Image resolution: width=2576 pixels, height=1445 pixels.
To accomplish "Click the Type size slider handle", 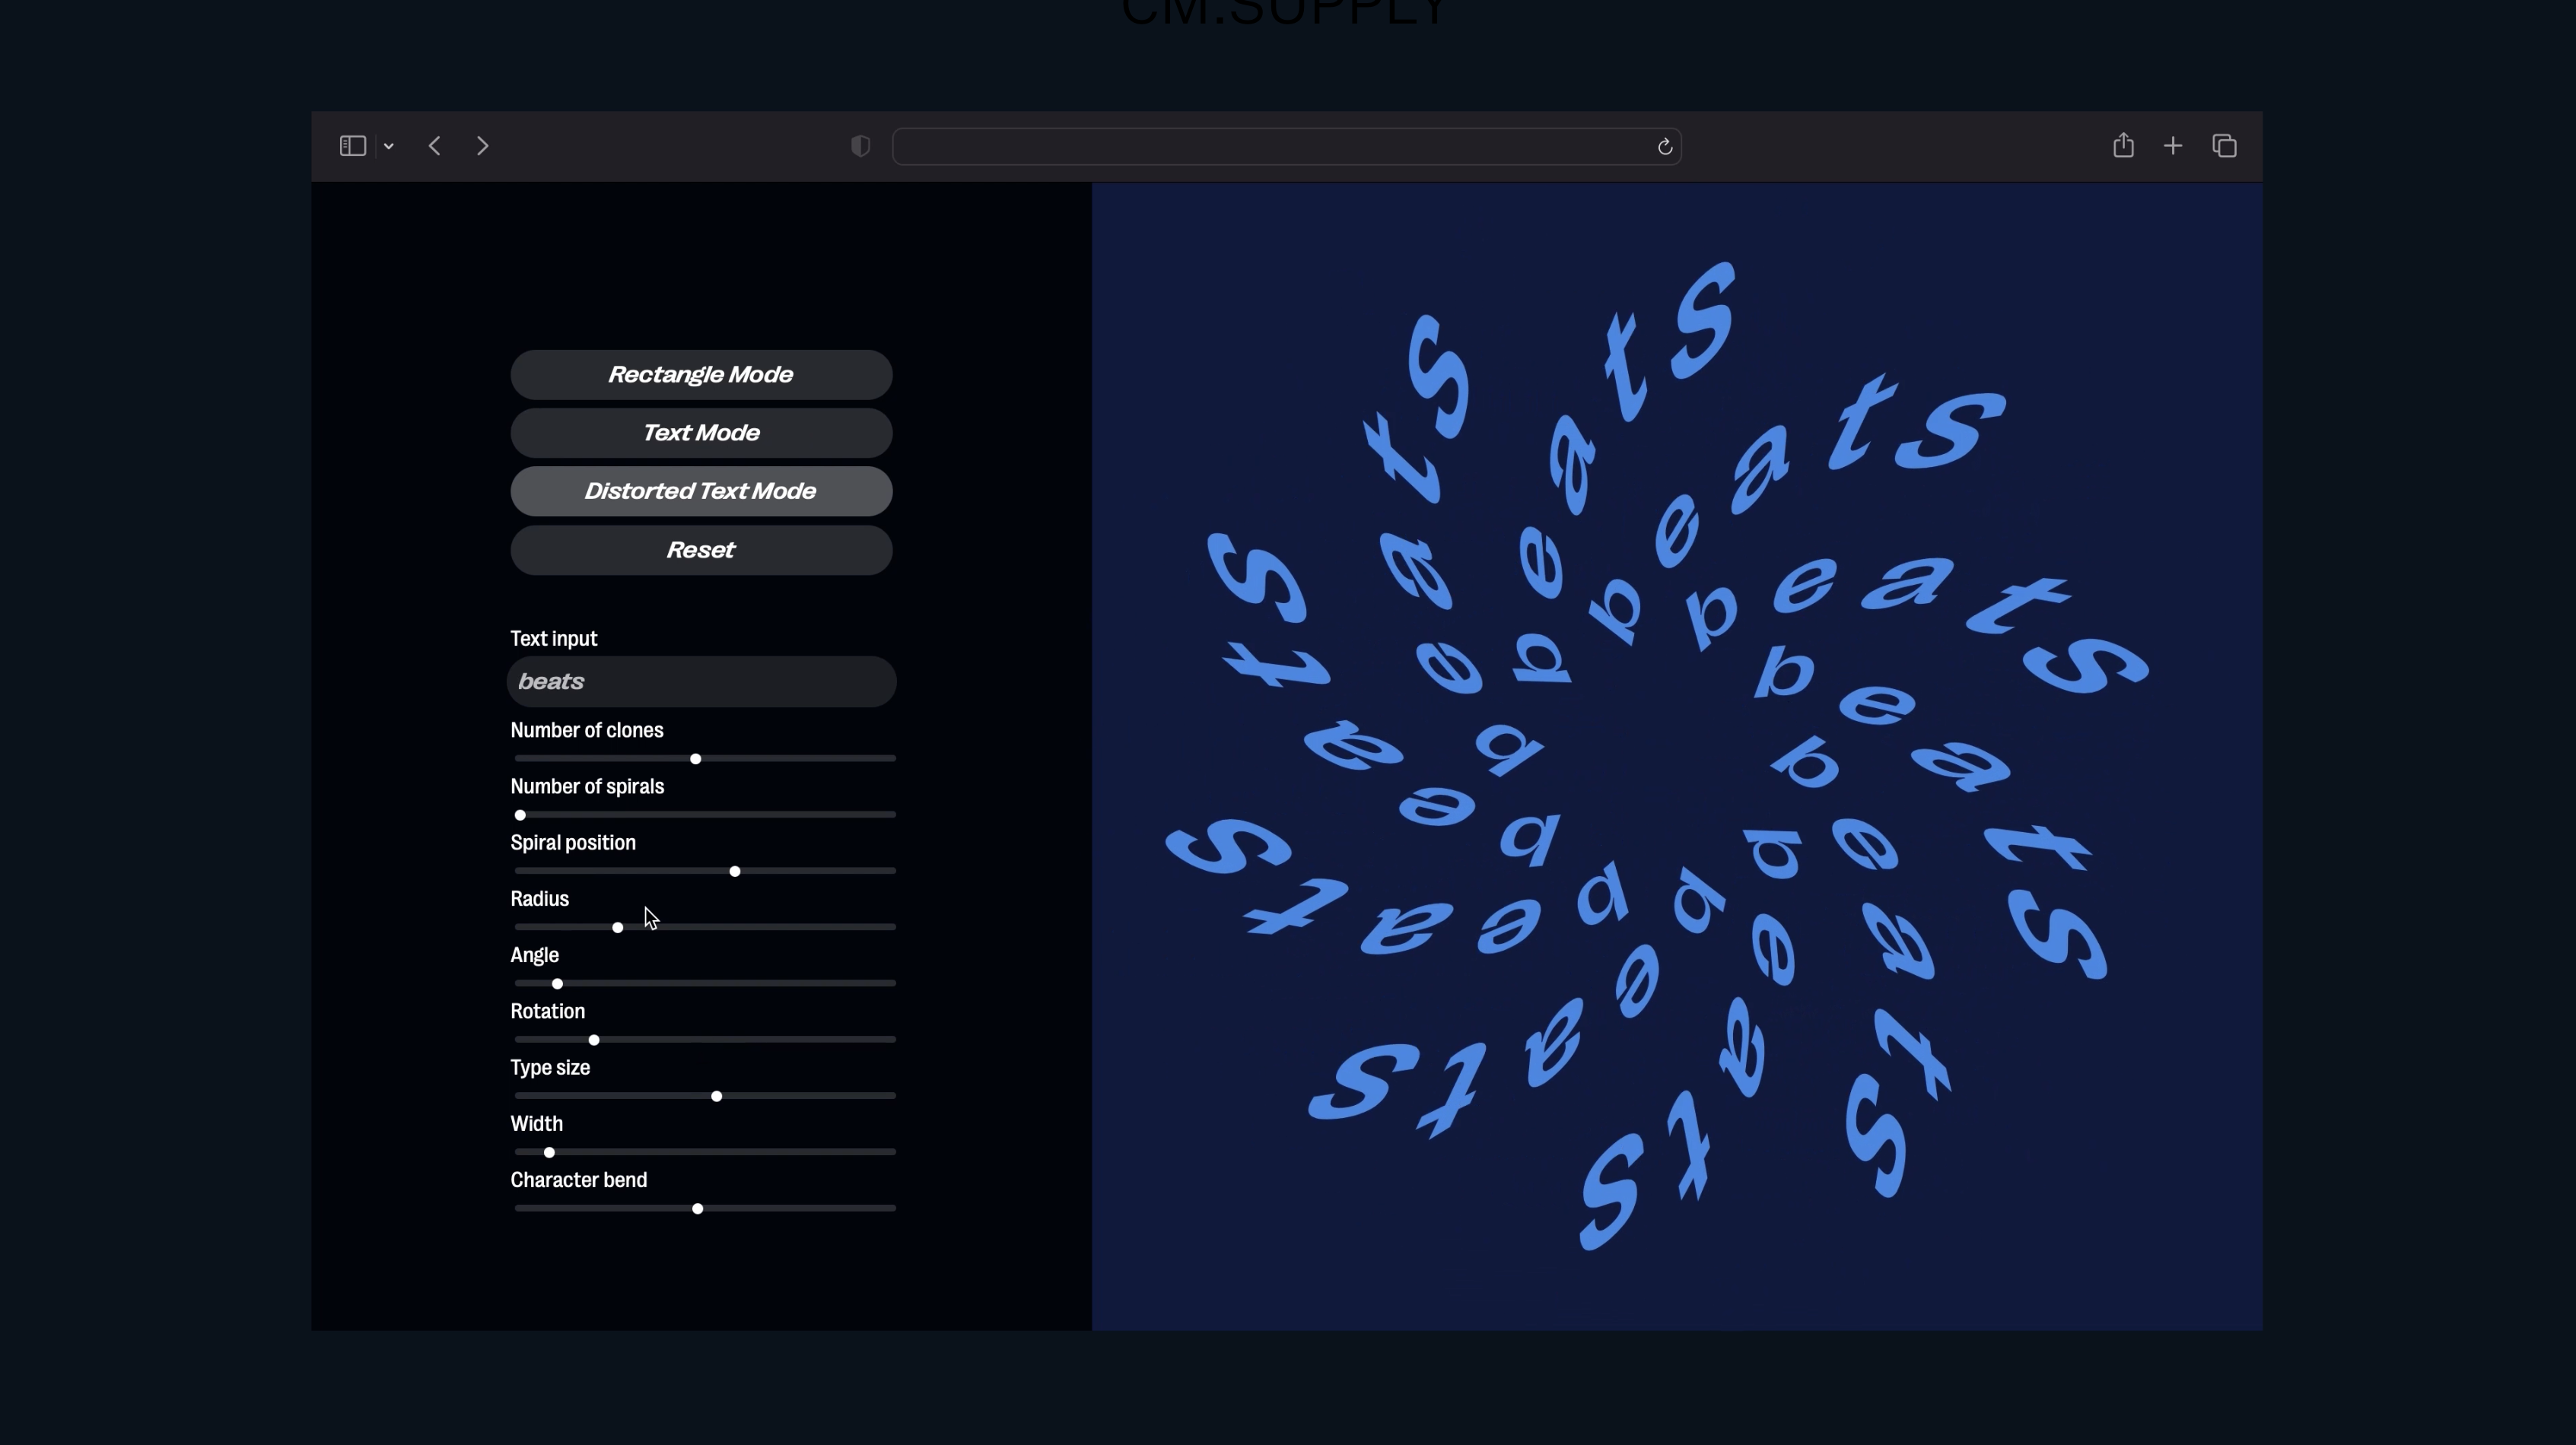I will (716, 1097).
